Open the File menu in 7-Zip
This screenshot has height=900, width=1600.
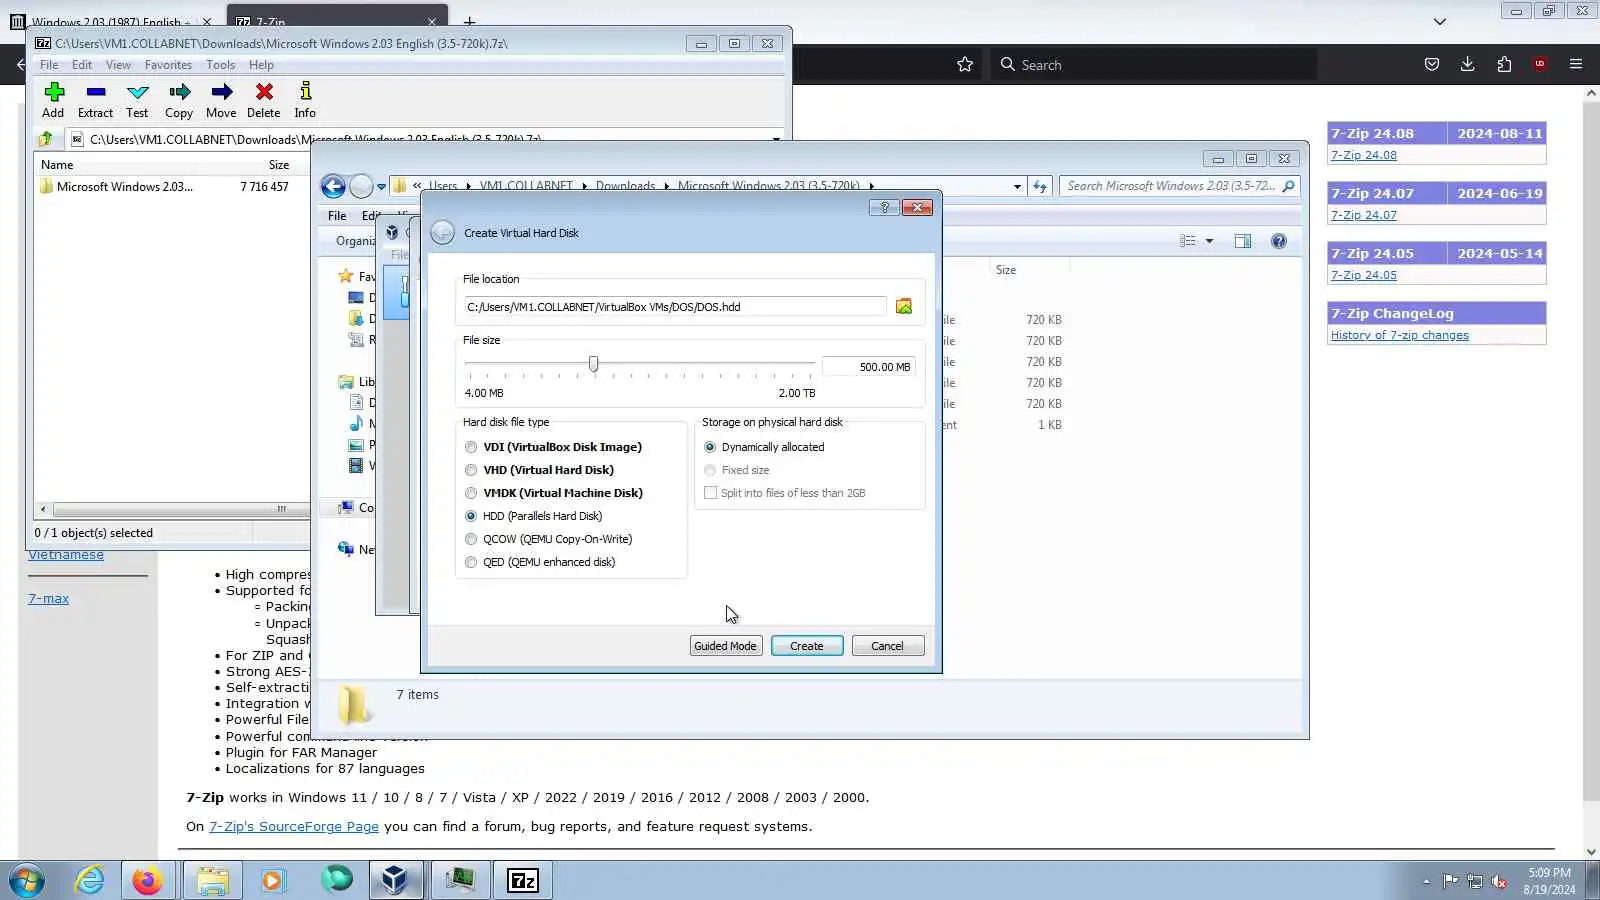point(49,65)
